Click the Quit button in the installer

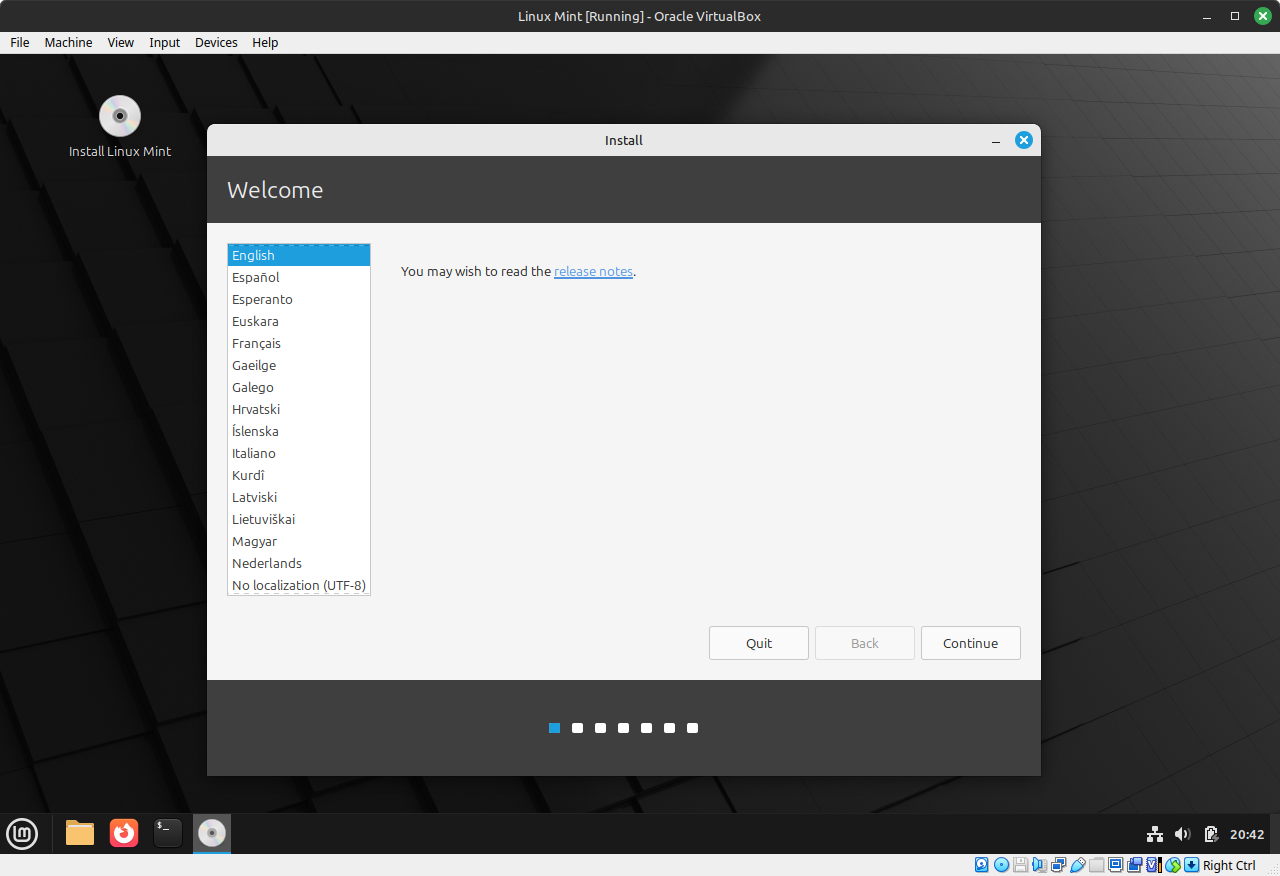point(759,643)
